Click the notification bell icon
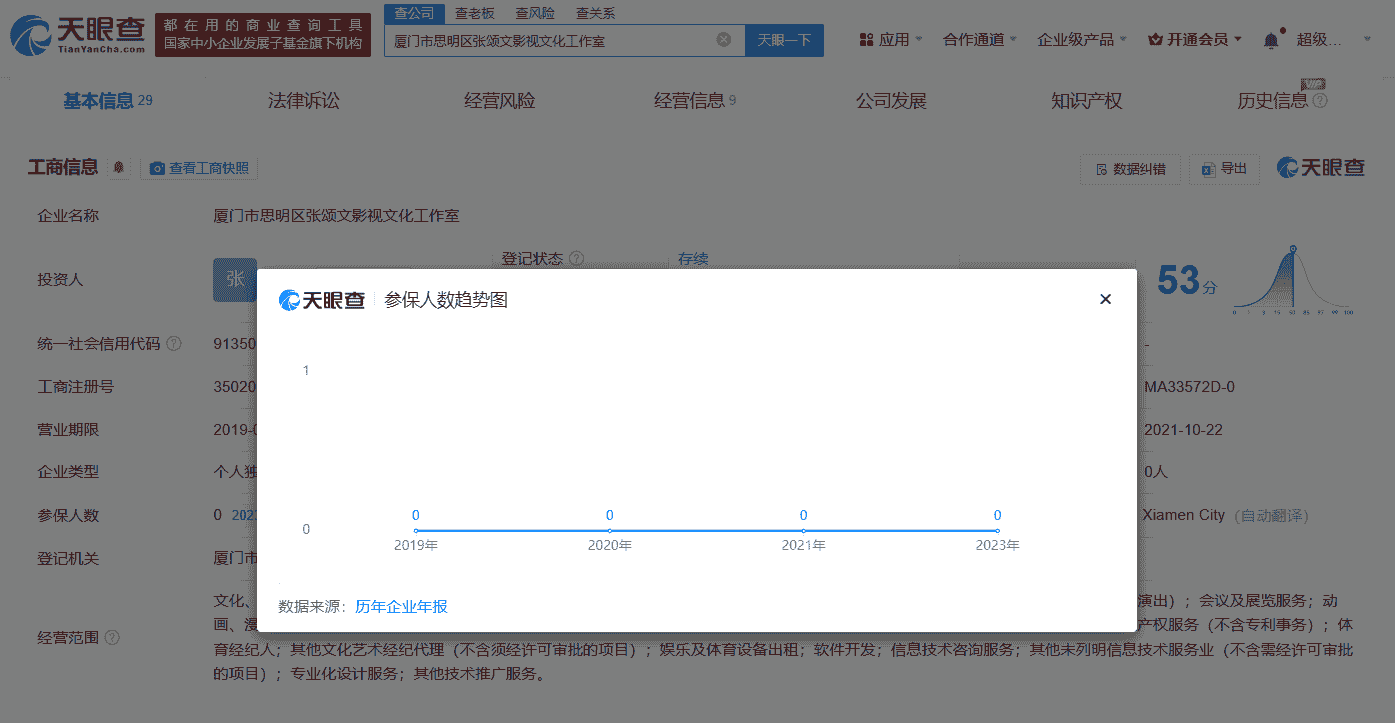1395x723 pixels. pos(1271,40)
